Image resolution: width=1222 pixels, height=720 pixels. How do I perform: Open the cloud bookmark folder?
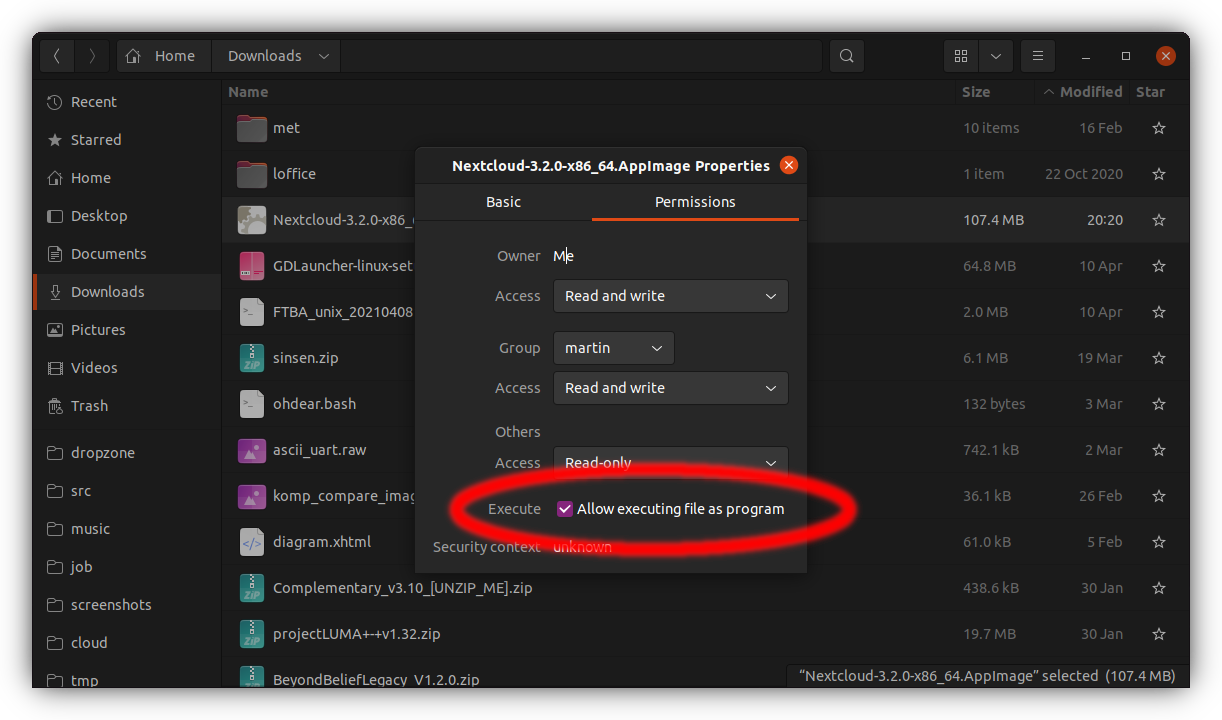point(127,643)
